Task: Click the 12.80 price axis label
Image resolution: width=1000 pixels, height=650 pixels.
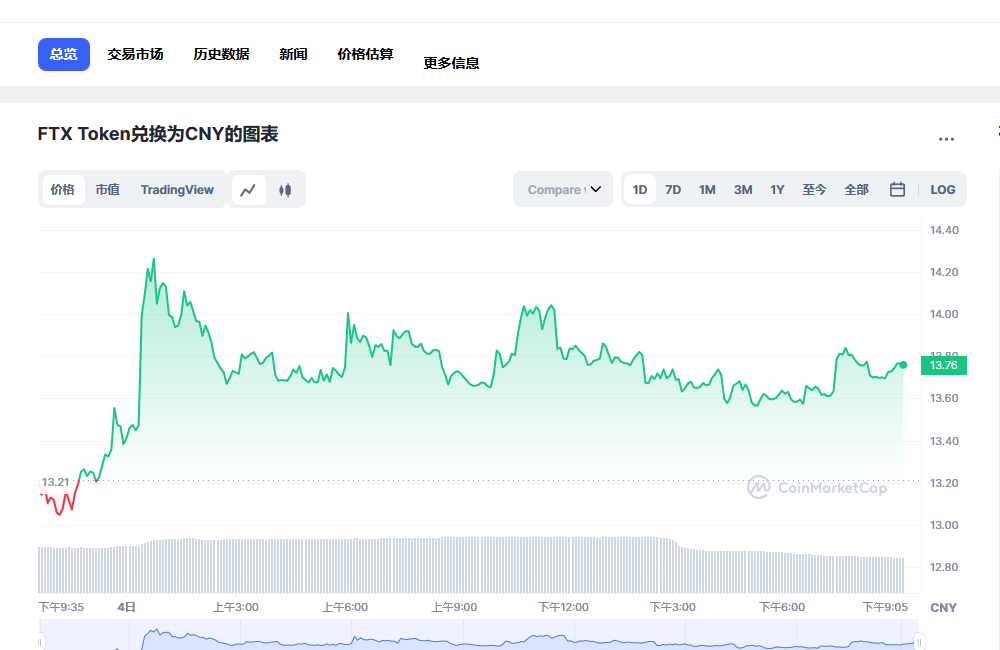Action: (944, 568)
